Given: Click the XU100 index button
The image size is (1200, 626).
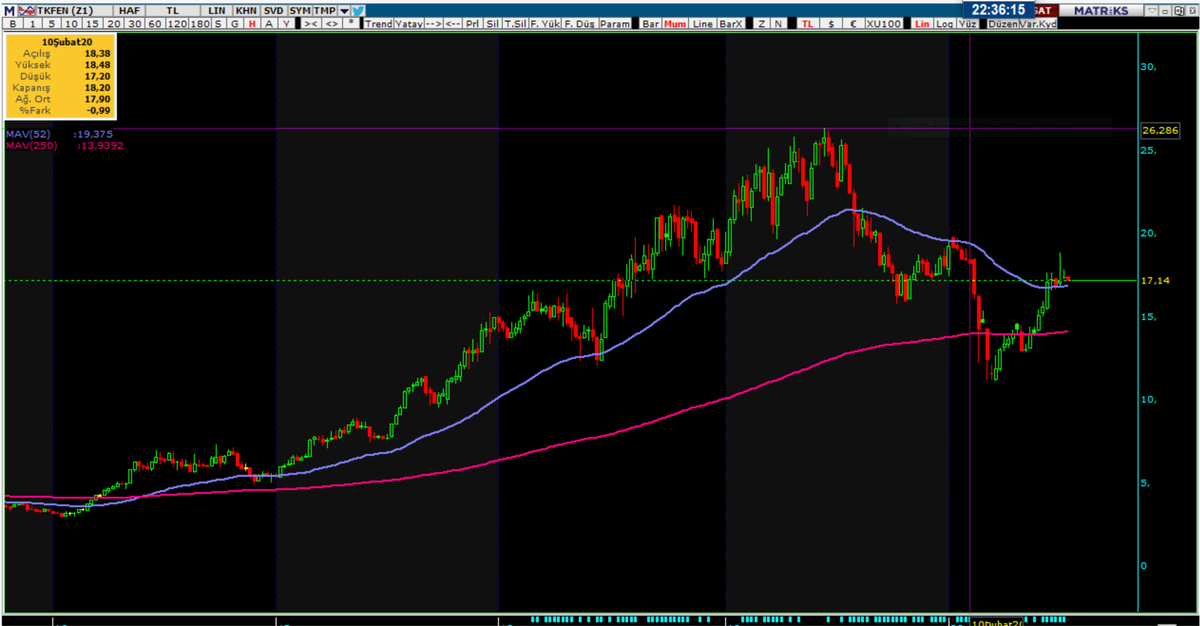Looking at the screenshot, I should pyautogui.click(x=883, y=24).
